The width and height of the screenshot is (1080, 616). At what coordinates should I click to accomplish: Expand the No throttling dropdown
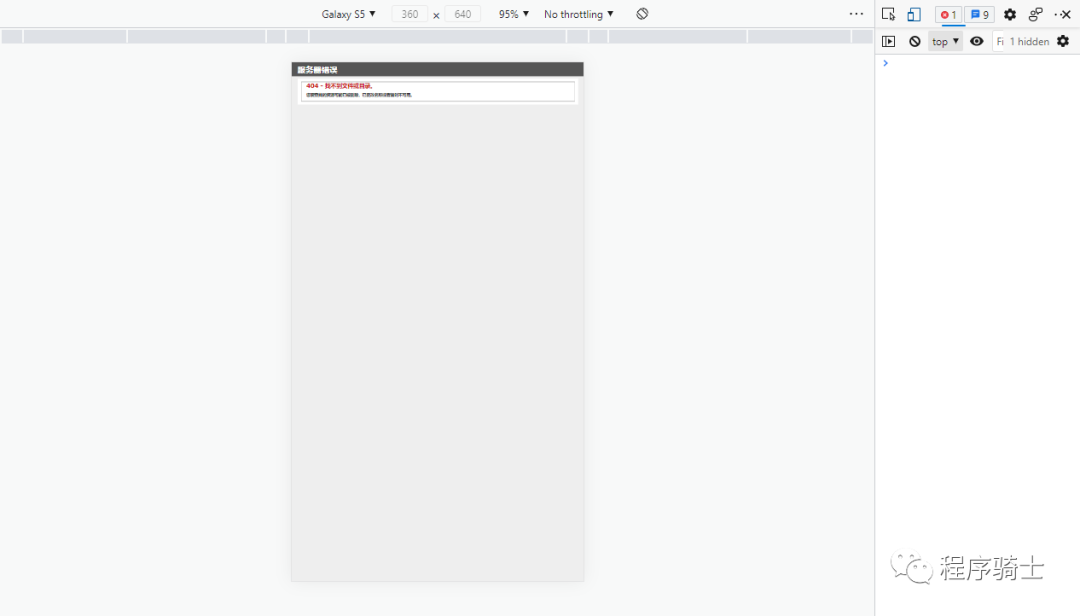pos(579,14)
